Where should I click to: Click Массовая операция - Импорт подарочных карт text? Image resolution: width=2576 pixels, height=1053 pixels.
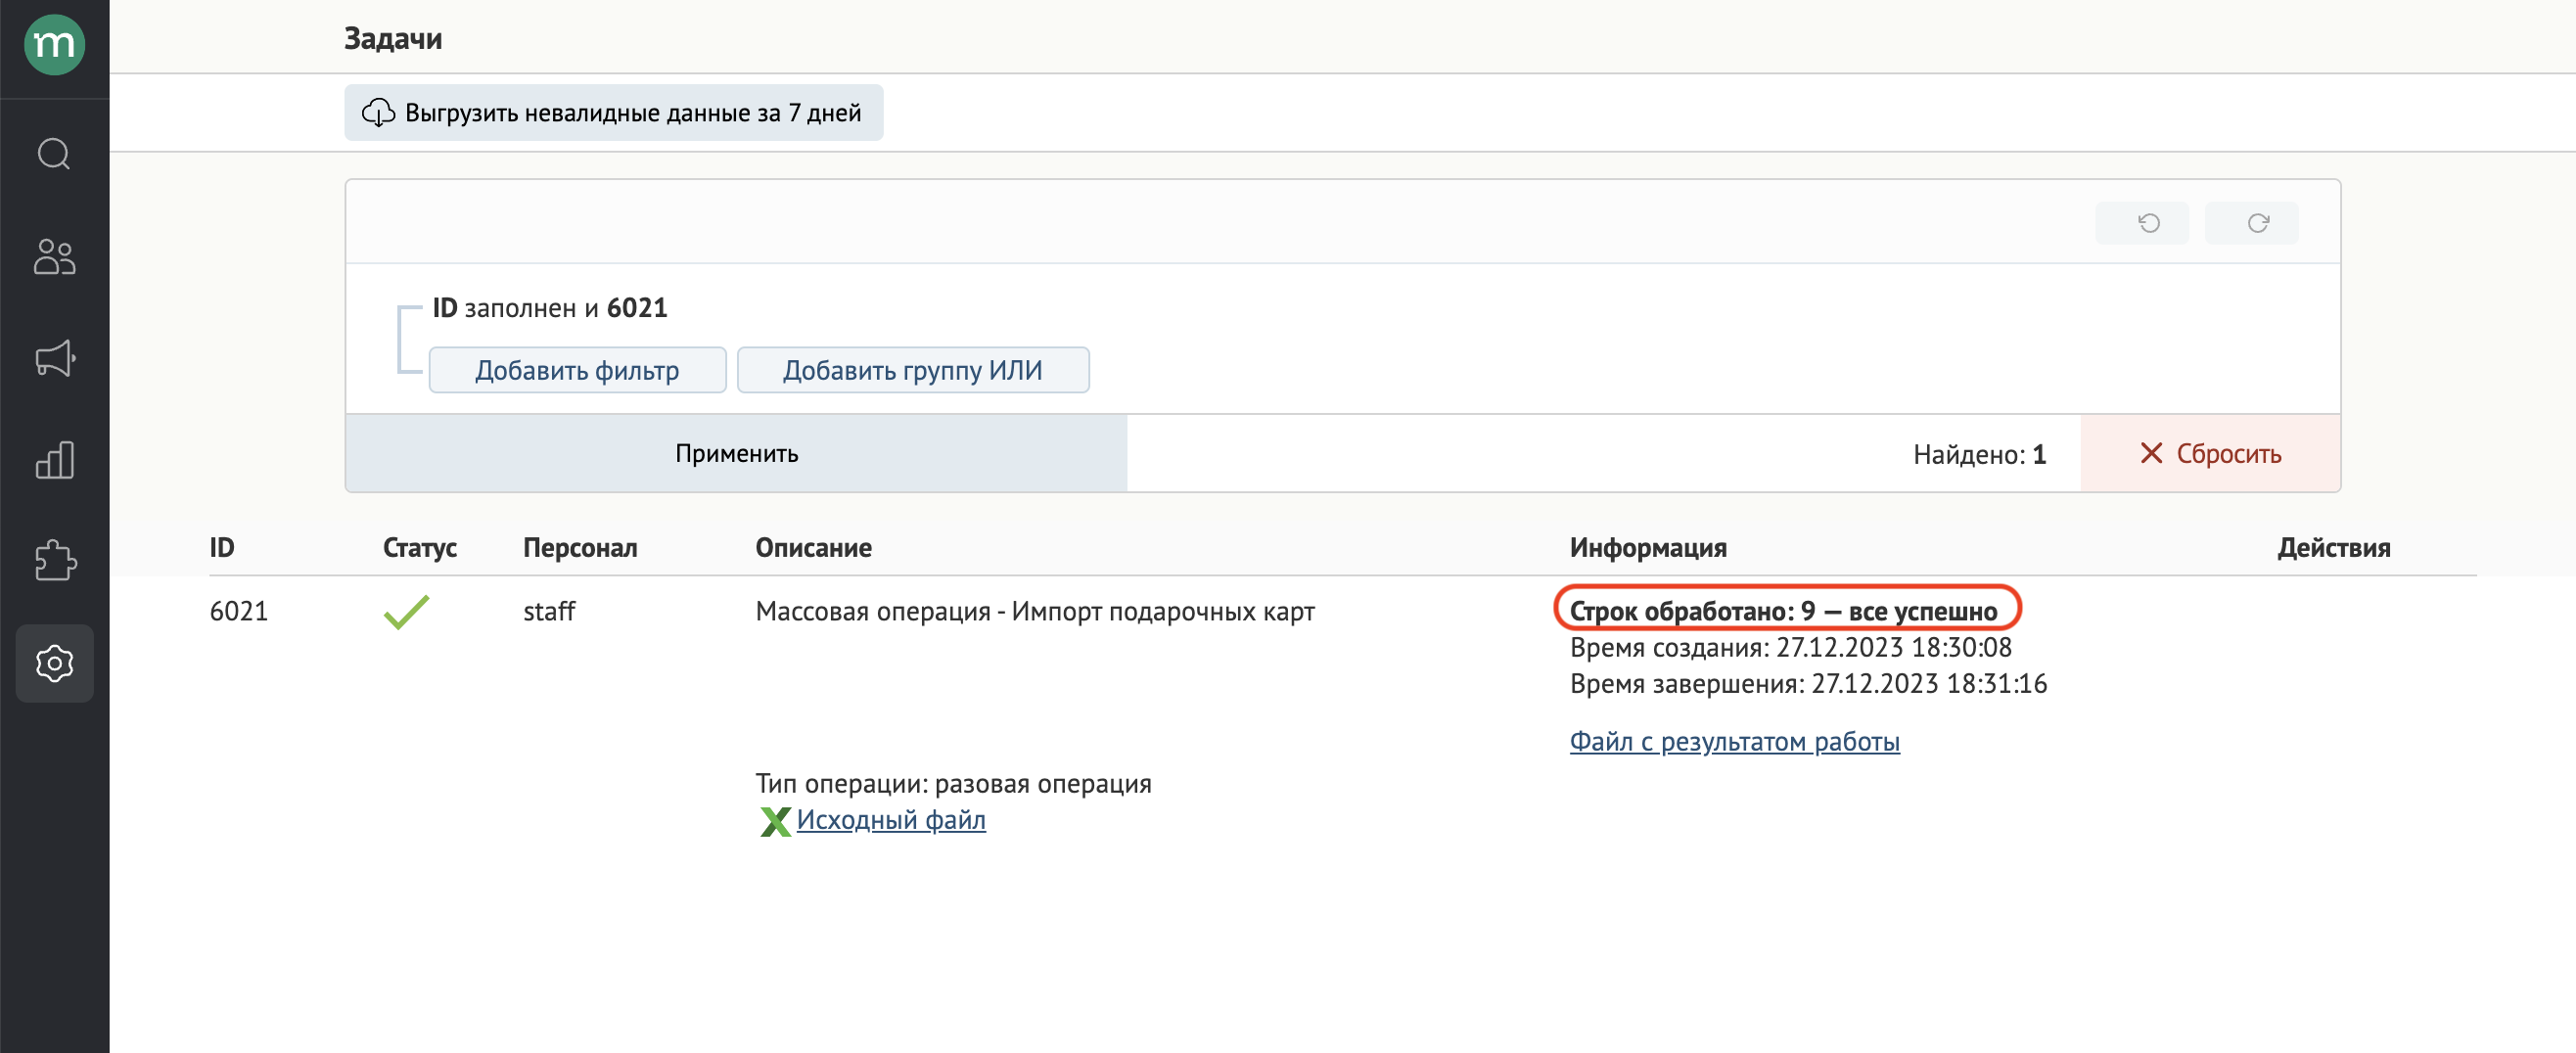pyautogui.click(x=1035, y=611)
